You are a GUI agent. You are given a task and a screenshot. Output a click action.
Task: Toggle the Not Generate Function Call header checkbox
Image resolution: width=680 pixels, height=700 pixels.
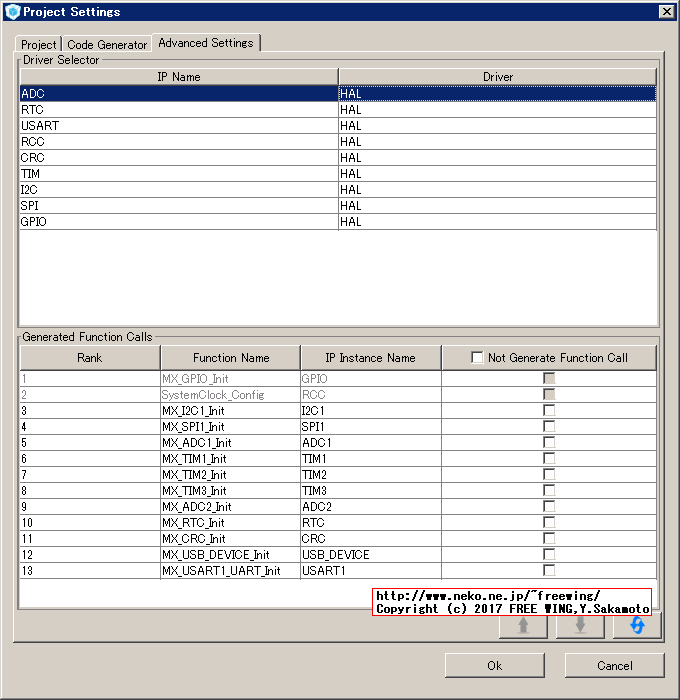[x=477, y=358]
